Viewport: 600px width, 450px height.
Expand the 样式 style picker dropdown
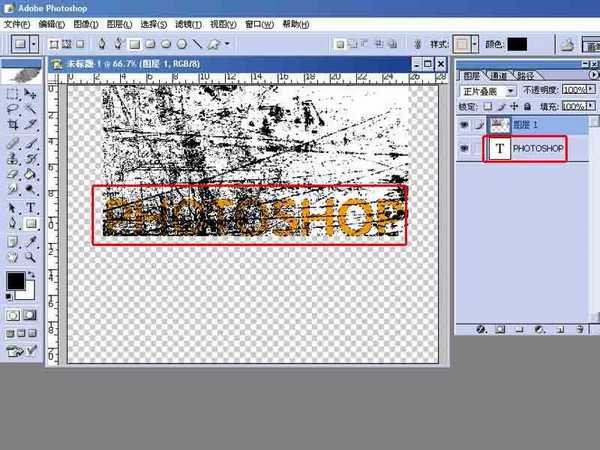click(x=478, y=44)
